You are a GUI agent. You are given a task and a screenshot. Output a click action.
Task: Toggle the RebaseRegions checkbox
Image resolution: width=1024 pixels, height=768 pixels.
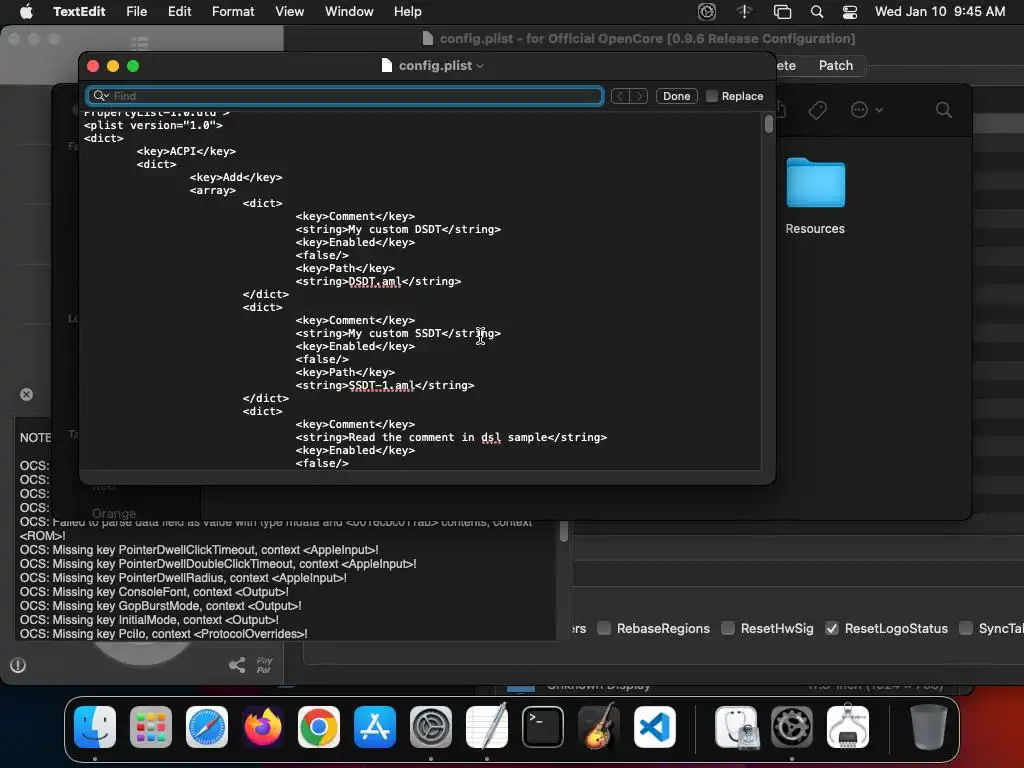(x=604, y=628)
